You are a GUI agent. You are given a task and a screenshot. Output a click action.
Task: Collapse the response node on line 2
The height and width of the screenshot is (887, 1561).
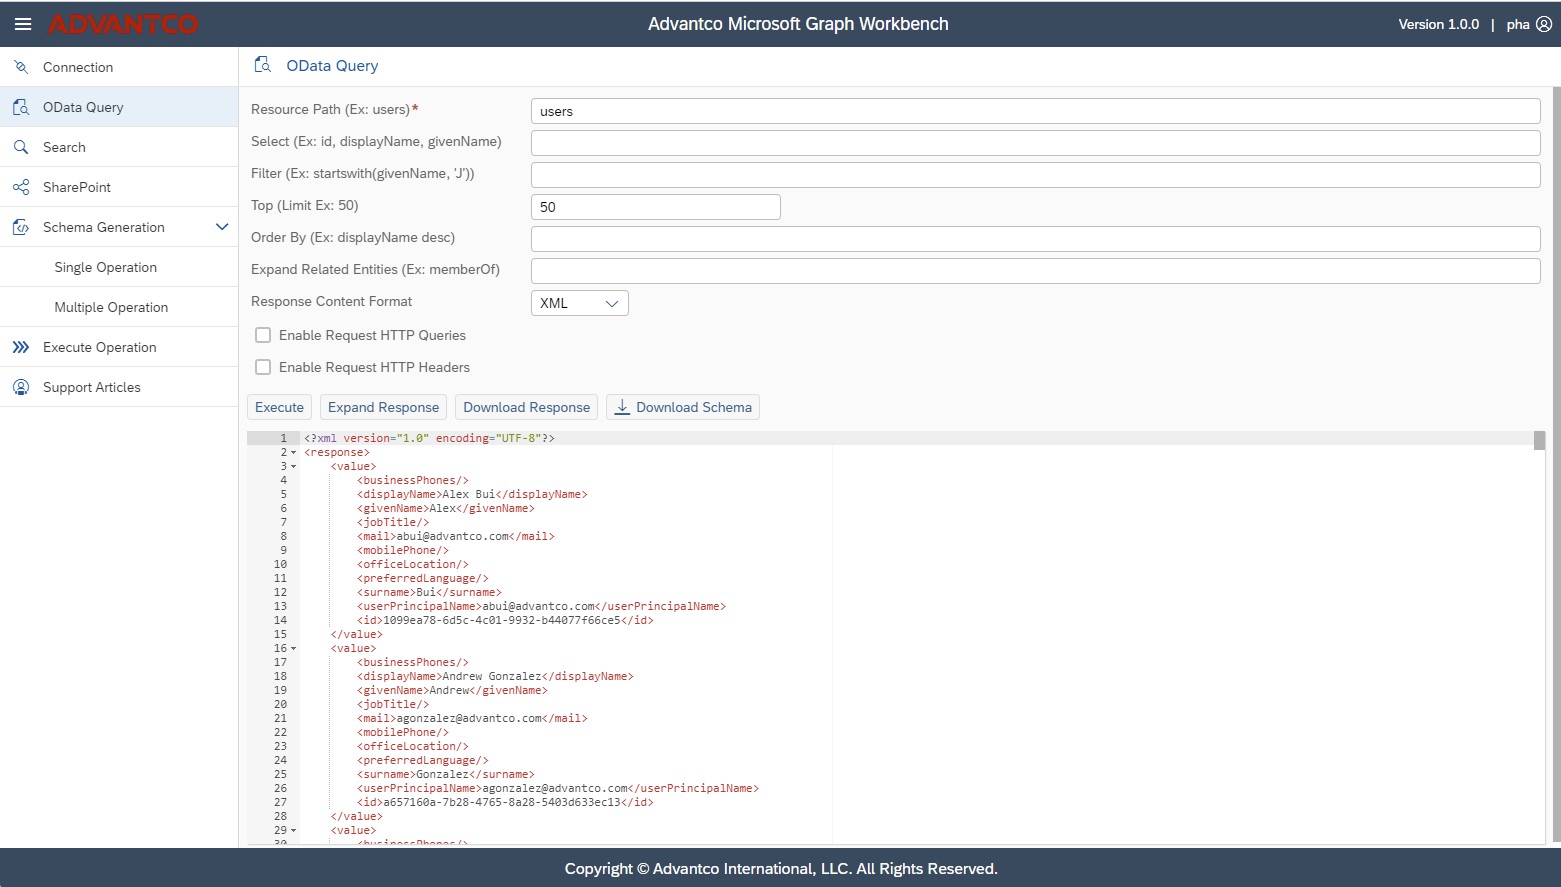pyautogui.click(x=293, y=453)
